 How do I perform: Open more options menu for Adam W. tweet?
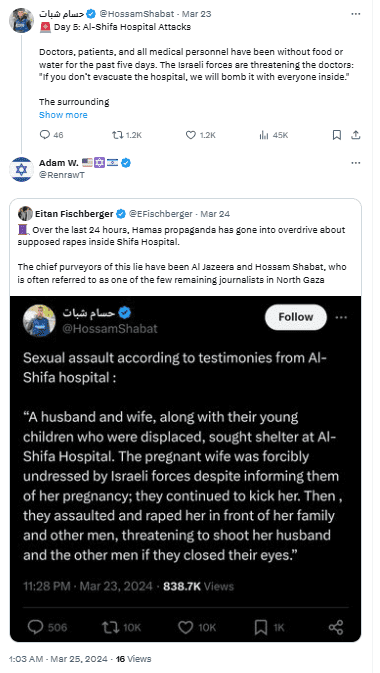[356, 163]
